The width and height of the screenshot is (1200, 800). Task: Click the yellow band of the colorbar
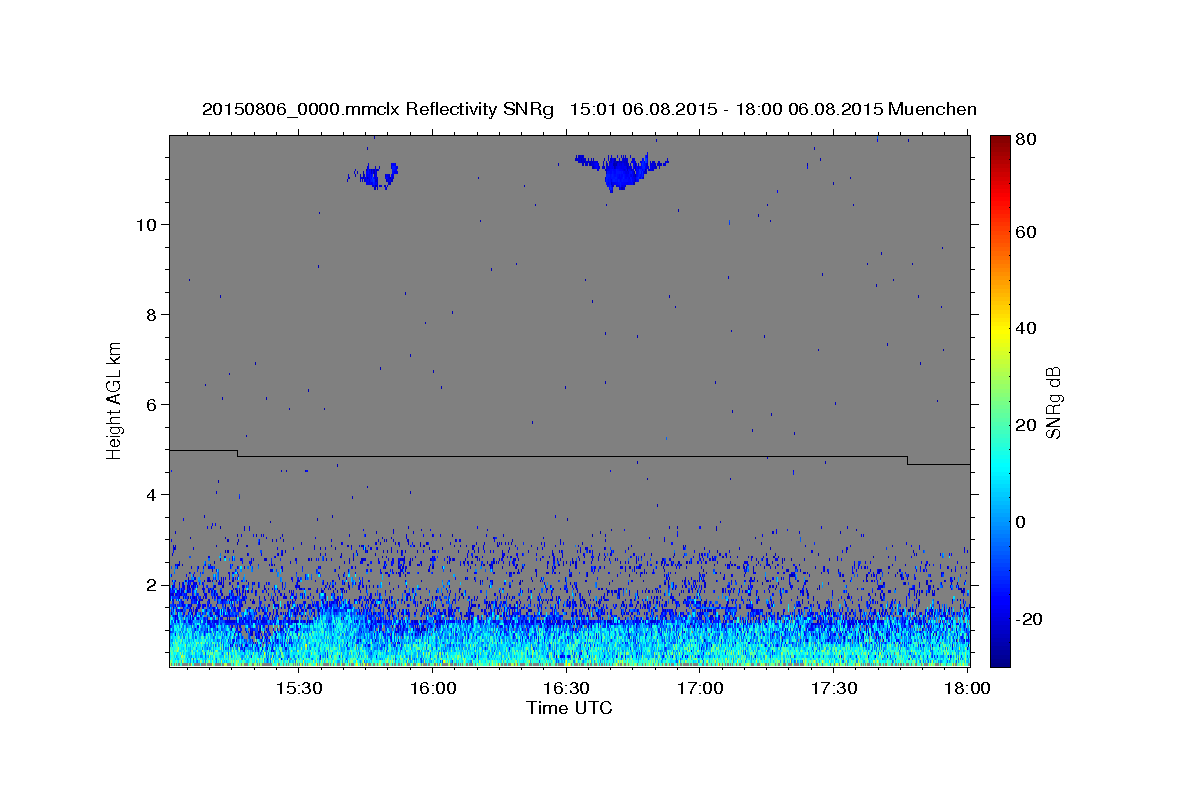point(1000,330)
